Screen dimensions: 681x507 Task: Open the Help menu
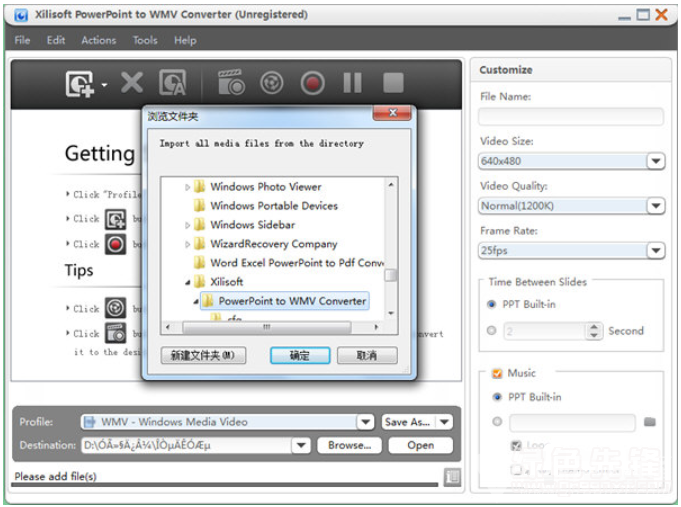185,40
